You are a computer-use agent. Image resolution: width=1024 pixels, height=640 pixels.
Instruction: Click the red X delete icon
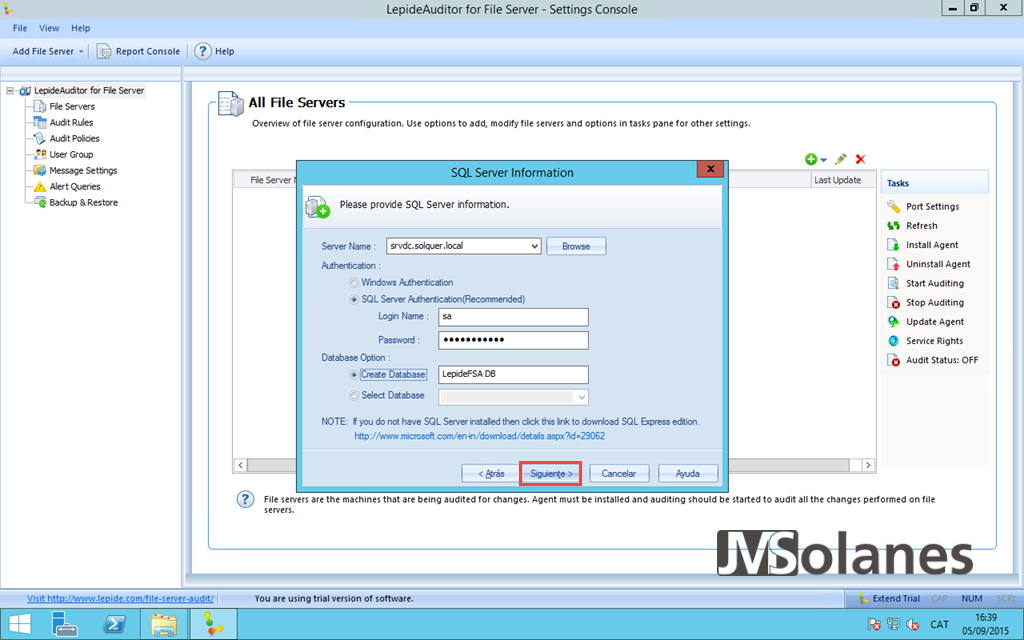pyautogui.click(x=861, y=159)
